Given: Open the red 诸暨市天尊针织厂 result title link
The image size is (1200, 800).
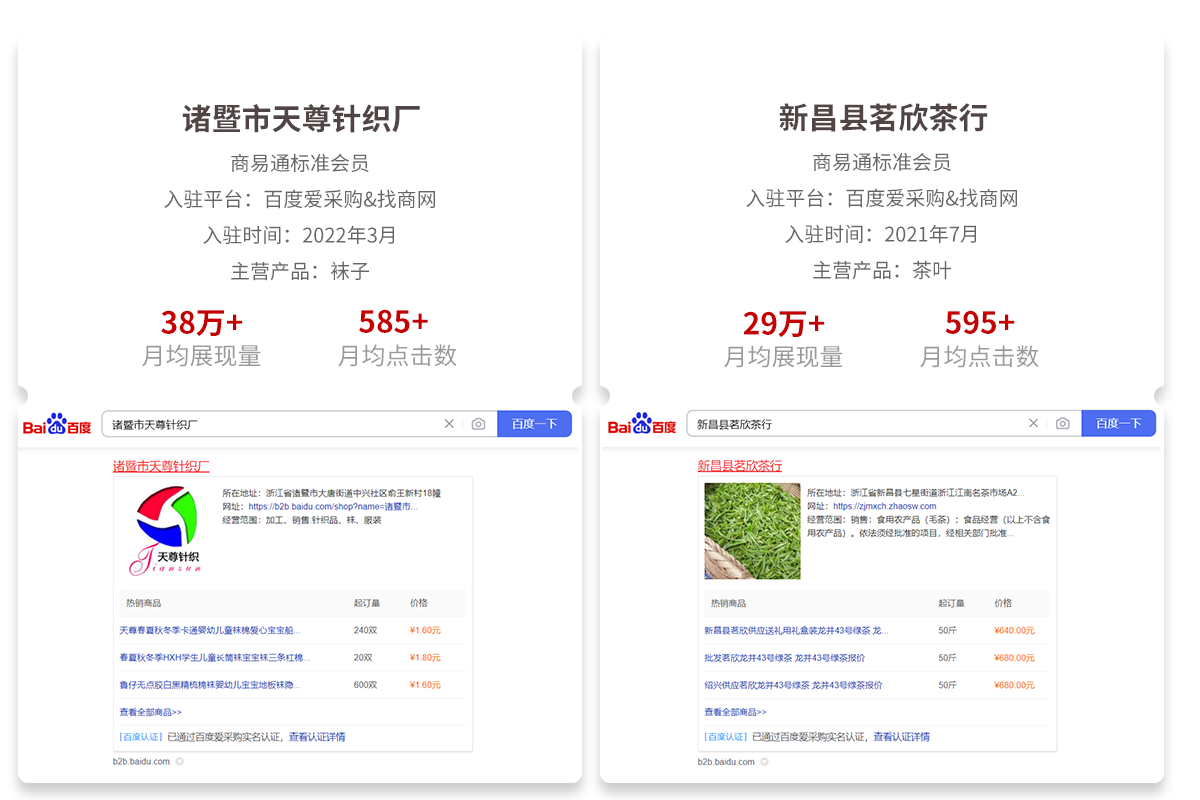Looking at the screenshot, I should click(x=161, y=466).
